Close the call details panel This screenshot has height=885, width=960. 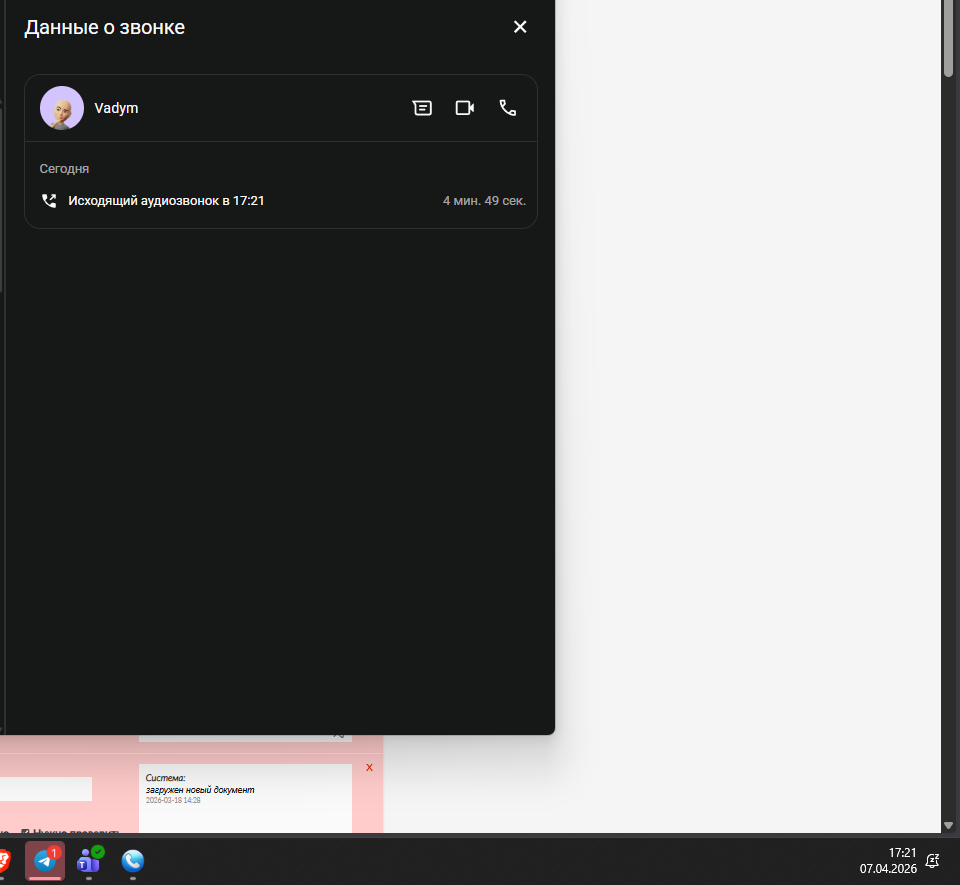point(520,27)
